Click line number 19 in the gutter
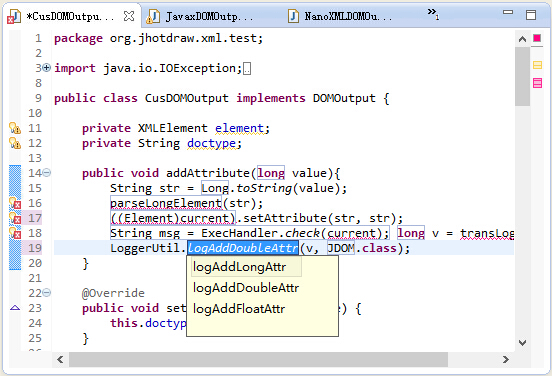This screenshot has width=552, height=376. (35, 248)
